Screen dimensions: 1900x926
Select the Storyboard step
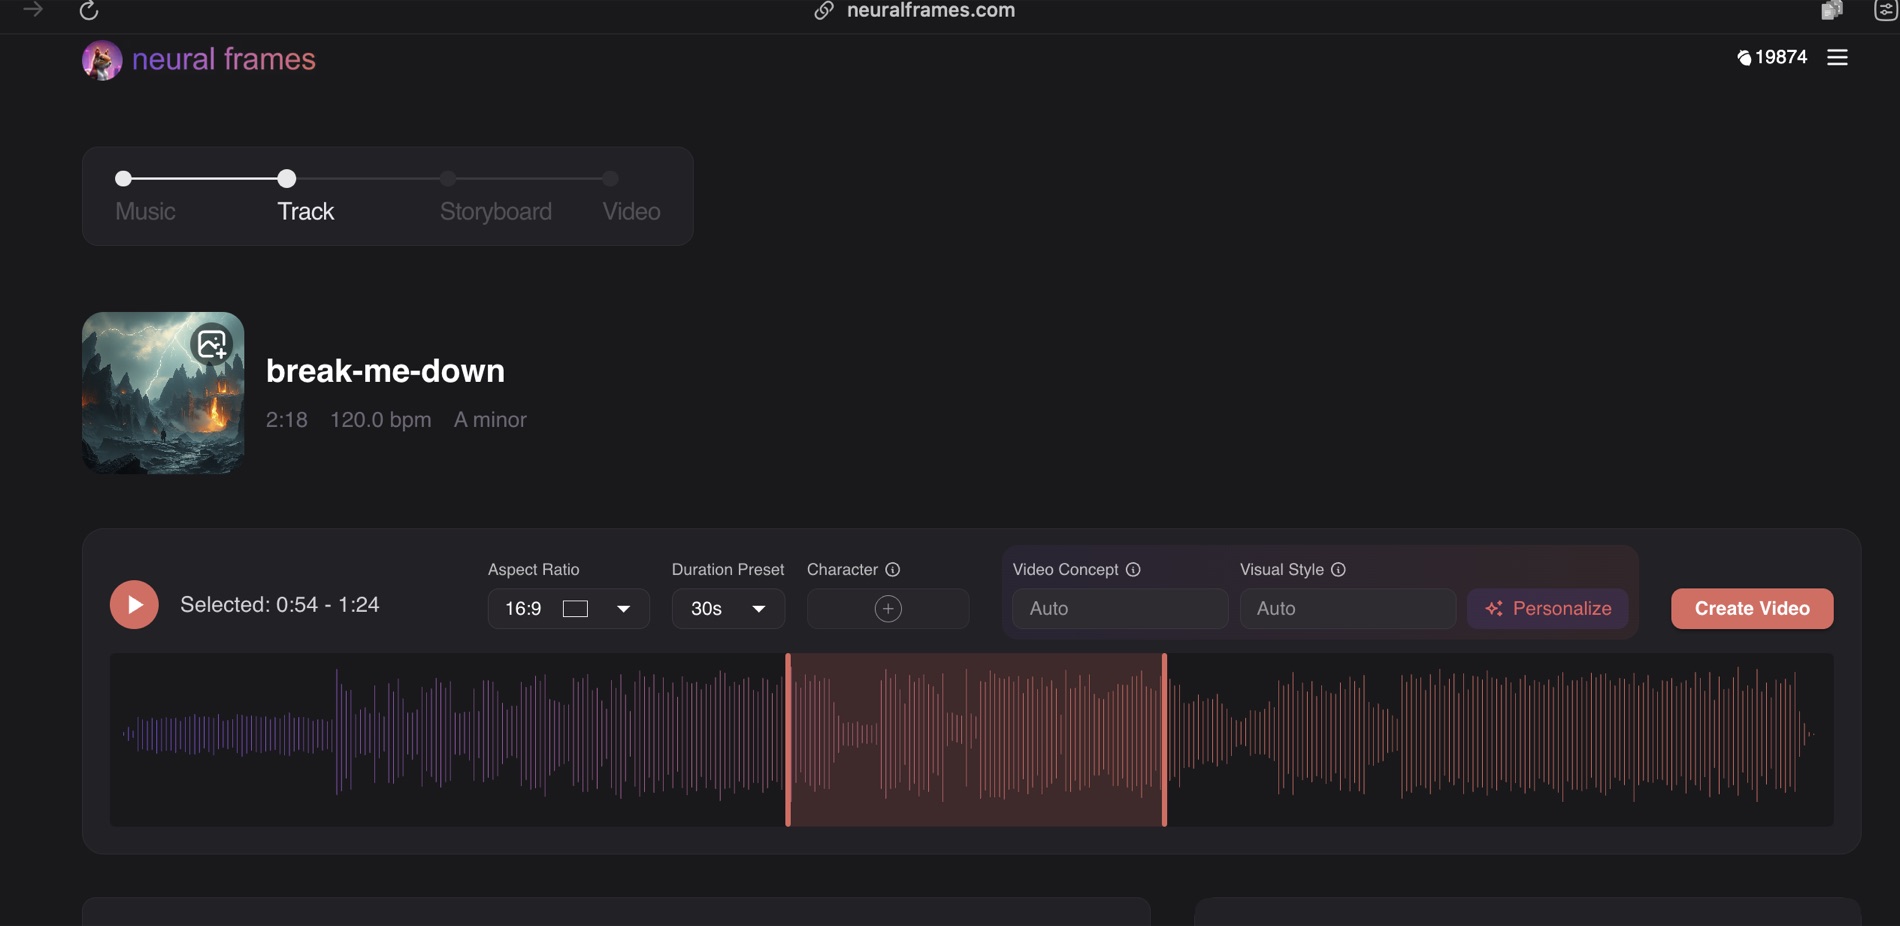[495, 211]
